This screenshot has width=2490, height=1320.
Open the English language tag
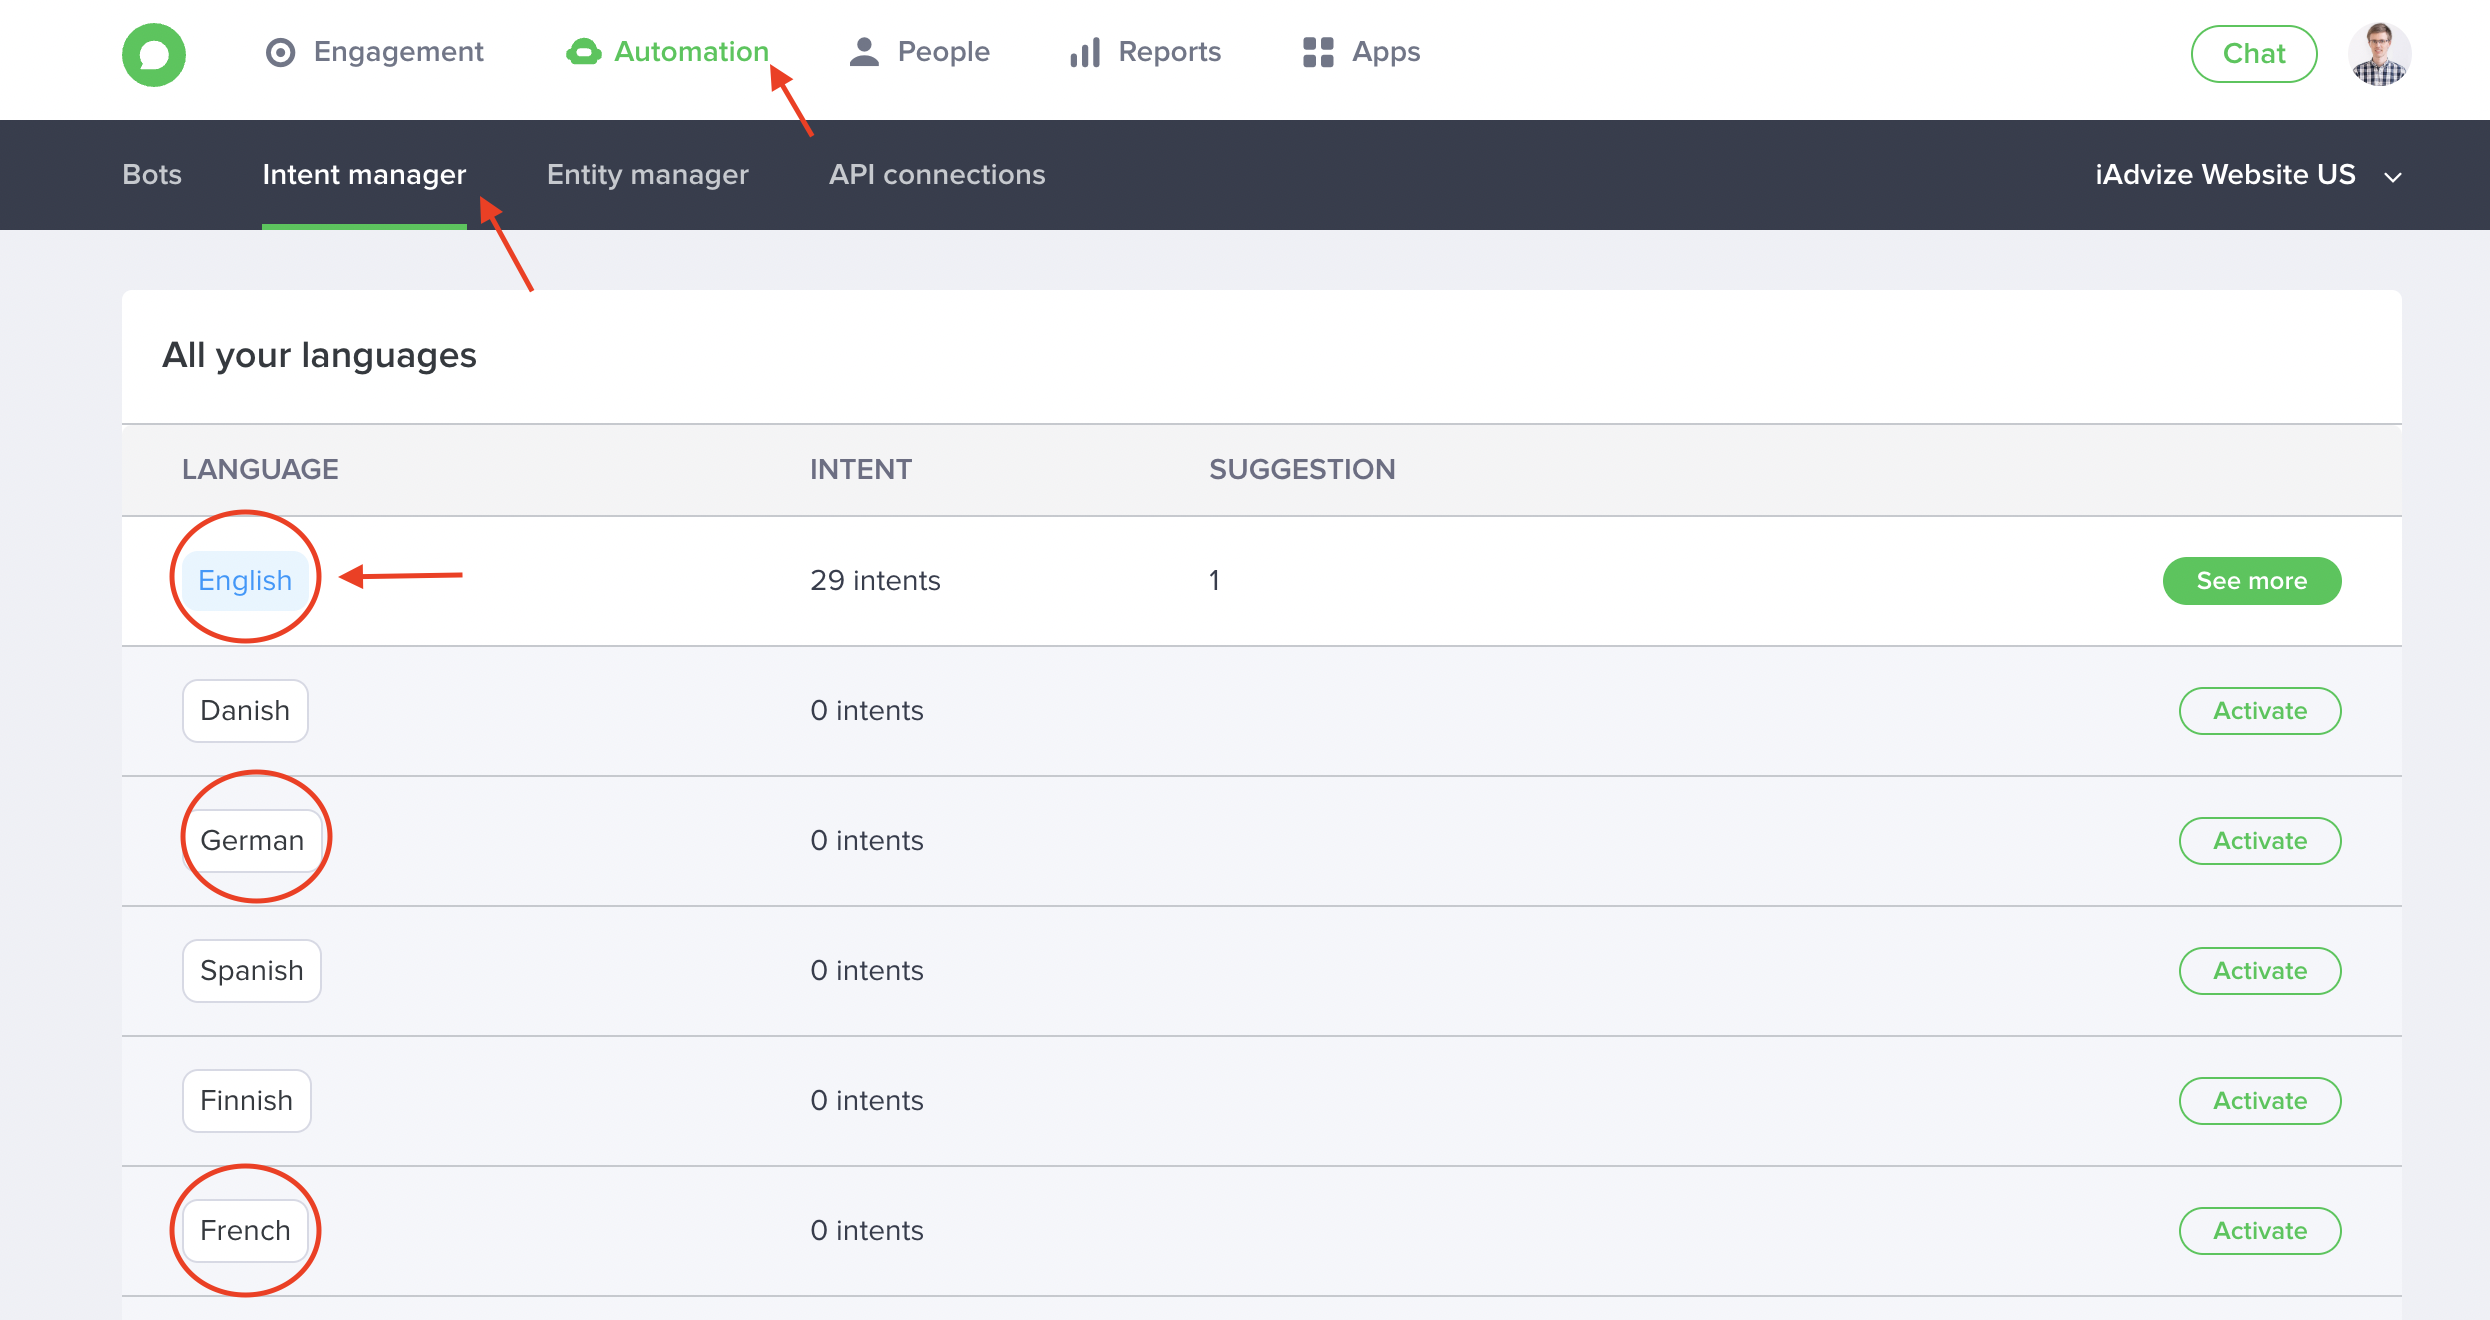[x=245, y=581]
